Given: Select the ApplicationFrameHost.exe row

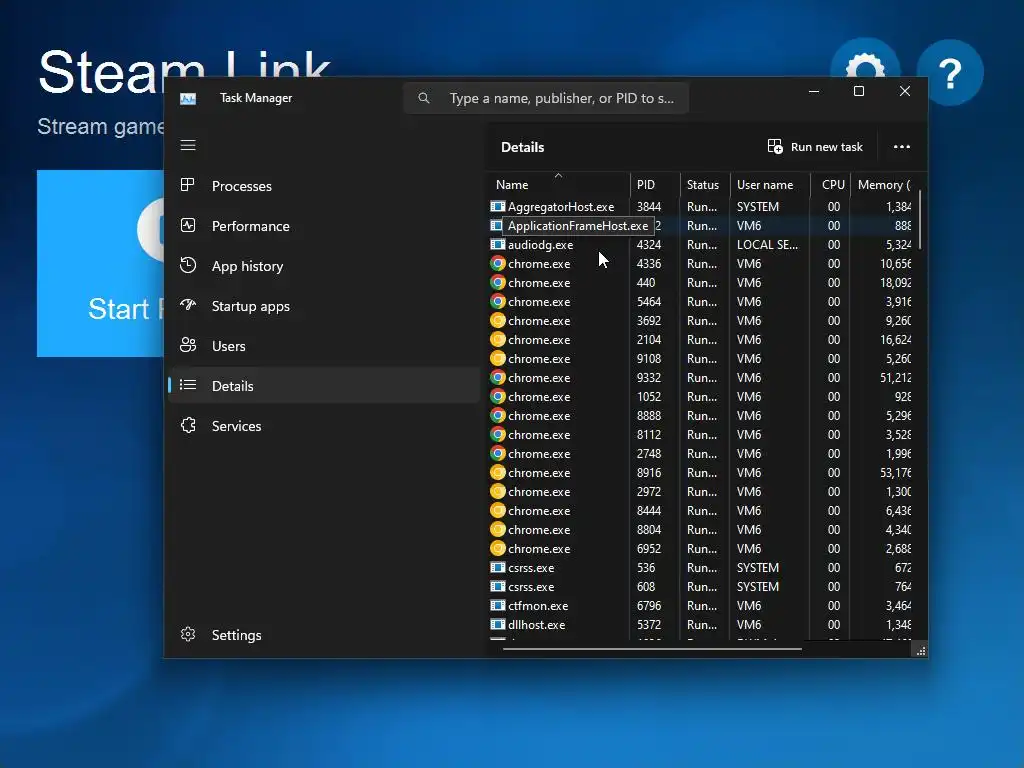Looking at the screenshot, I should pos(702,225).
